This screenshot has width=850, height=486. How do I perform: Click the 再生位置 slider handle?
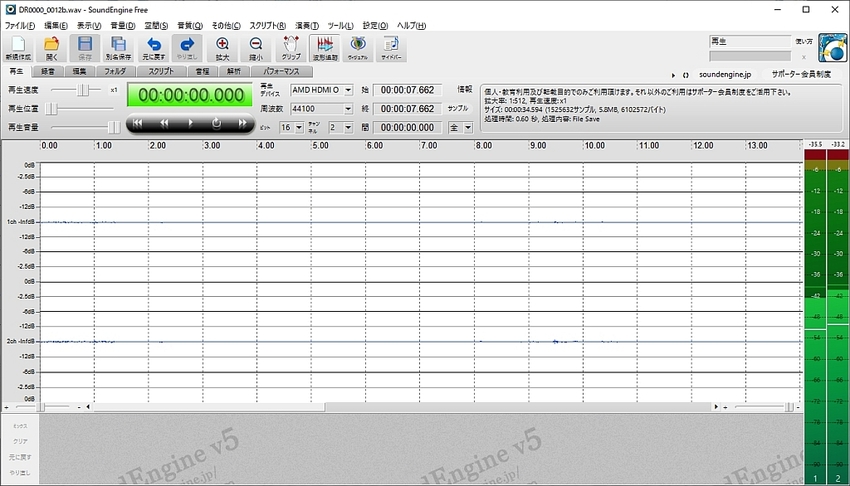51,109
